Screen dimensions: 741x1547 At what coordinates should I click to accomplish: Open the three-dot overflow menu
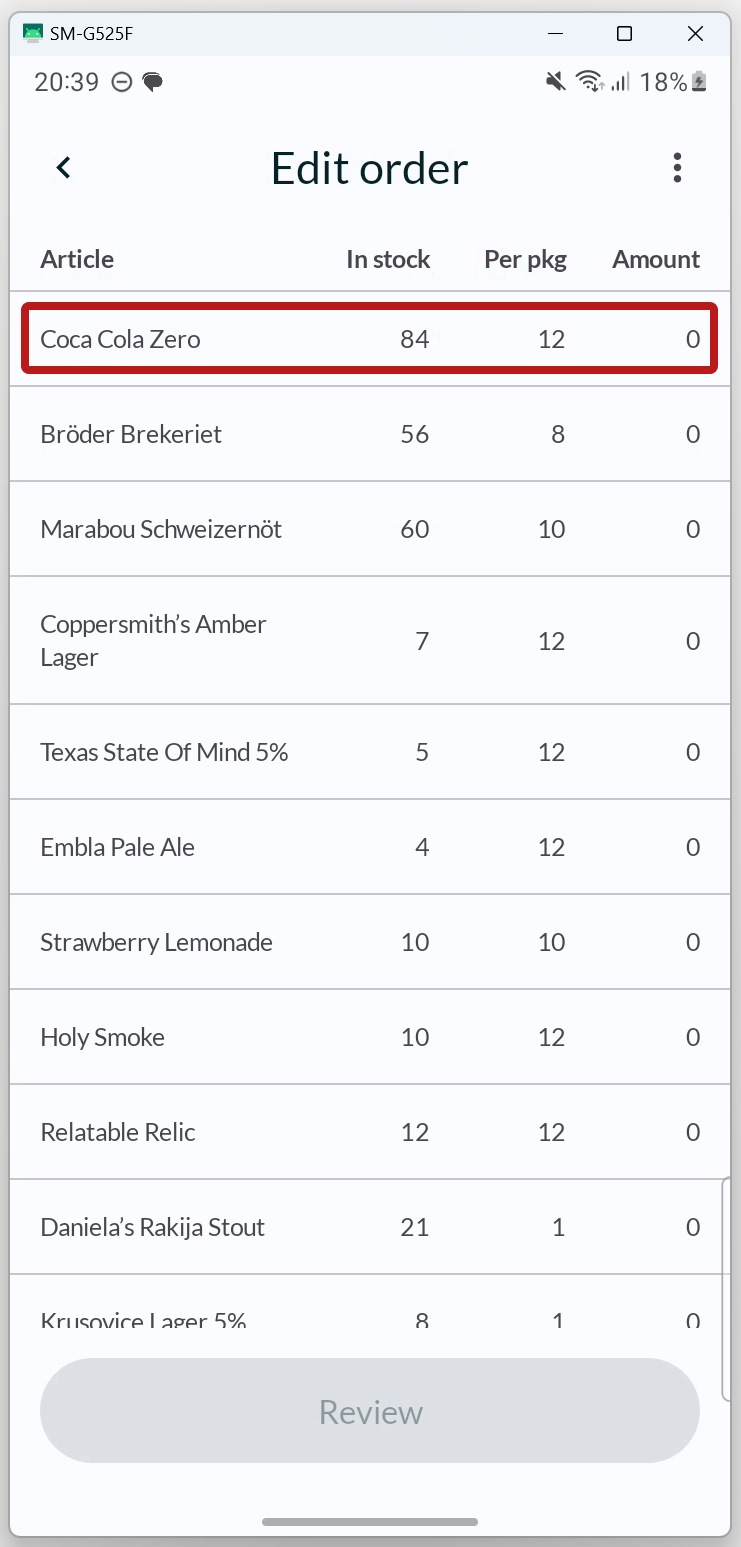[677, 168]
